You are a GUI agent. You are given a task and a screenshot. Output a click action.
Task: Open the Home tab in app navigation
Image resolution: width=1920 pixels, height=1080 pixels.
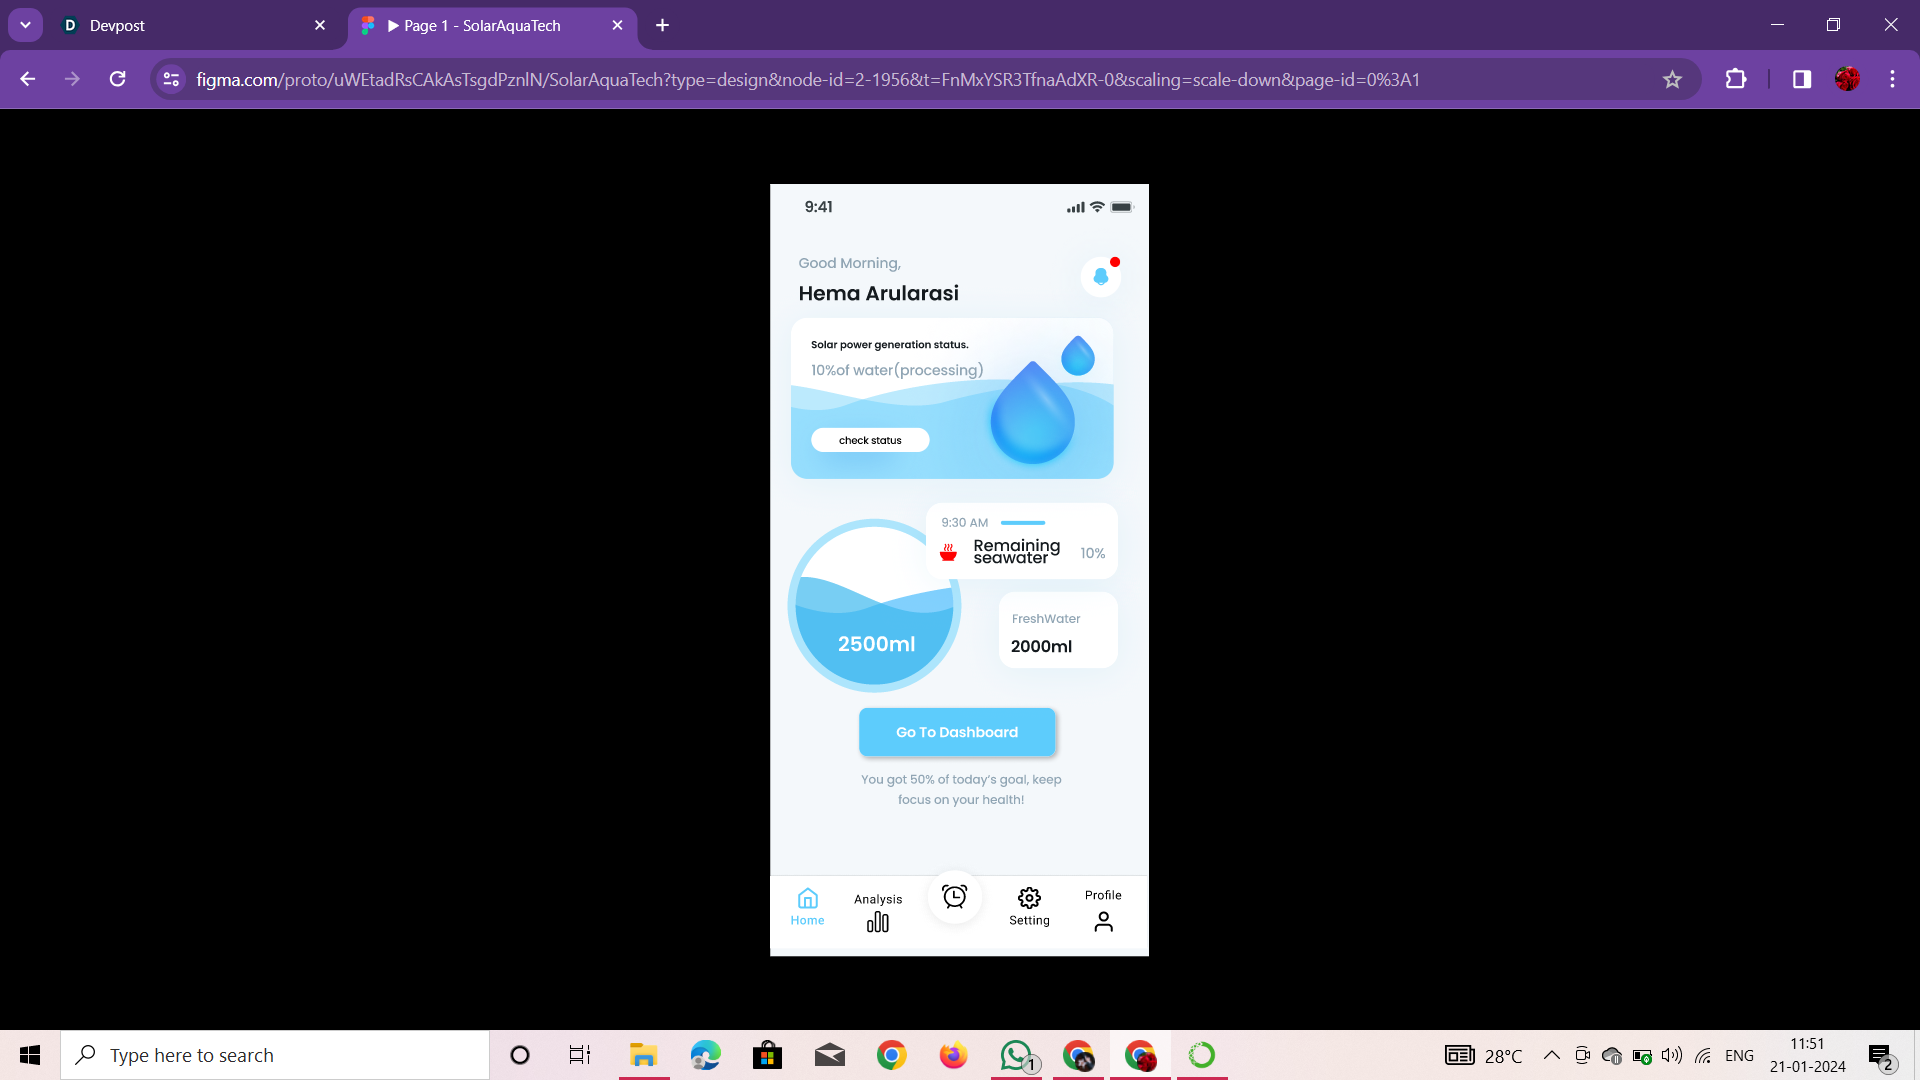[807, 906]
